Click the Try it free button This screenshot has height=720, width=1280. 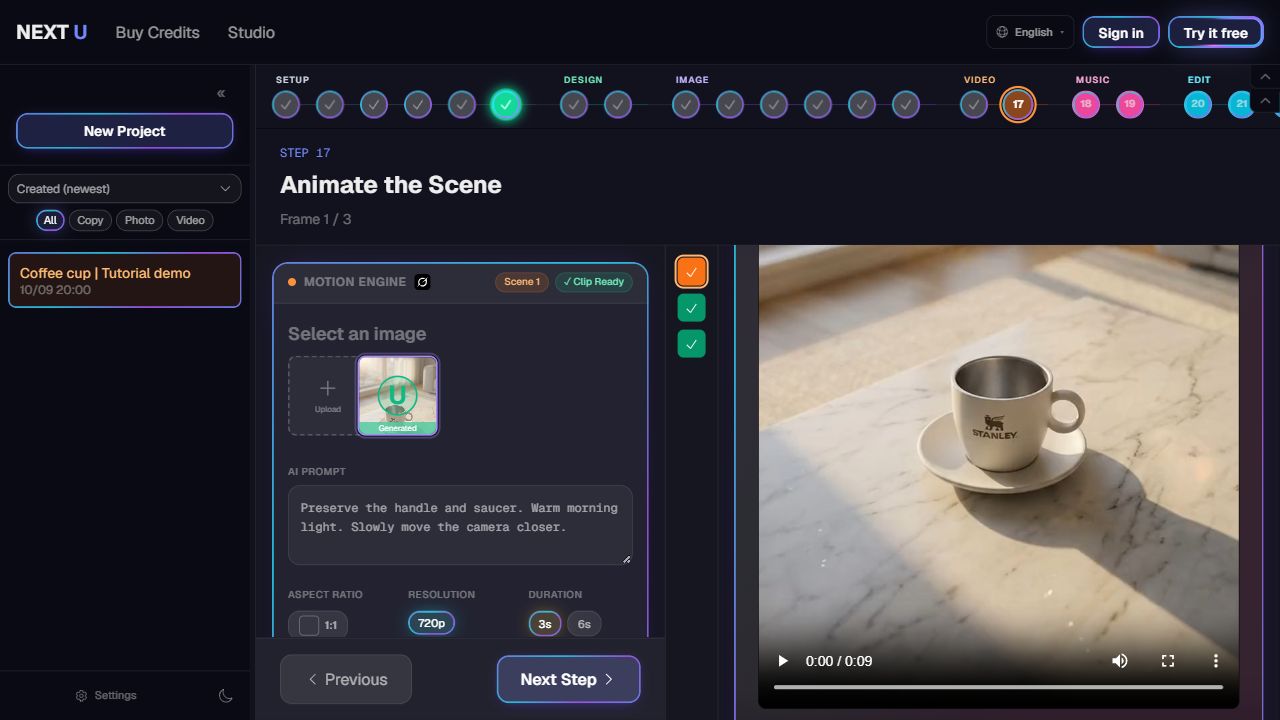click(1216, 32)
